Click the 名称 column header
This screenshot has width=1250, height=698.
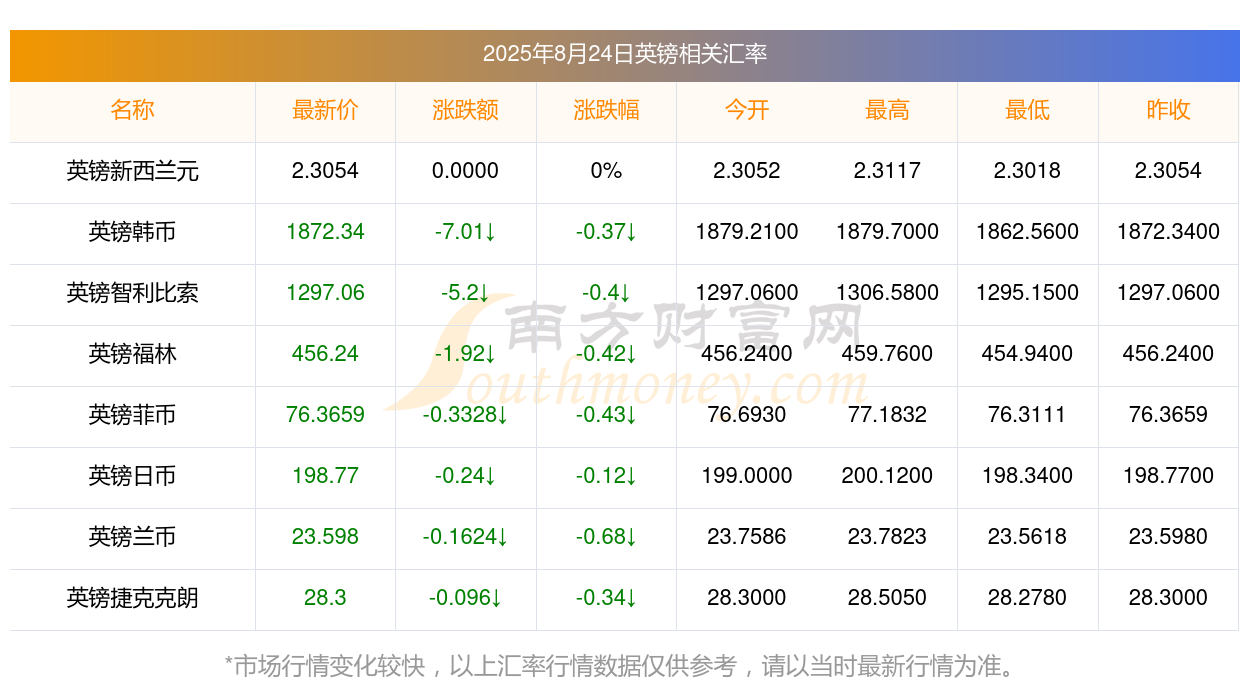(x=133, y=110)
